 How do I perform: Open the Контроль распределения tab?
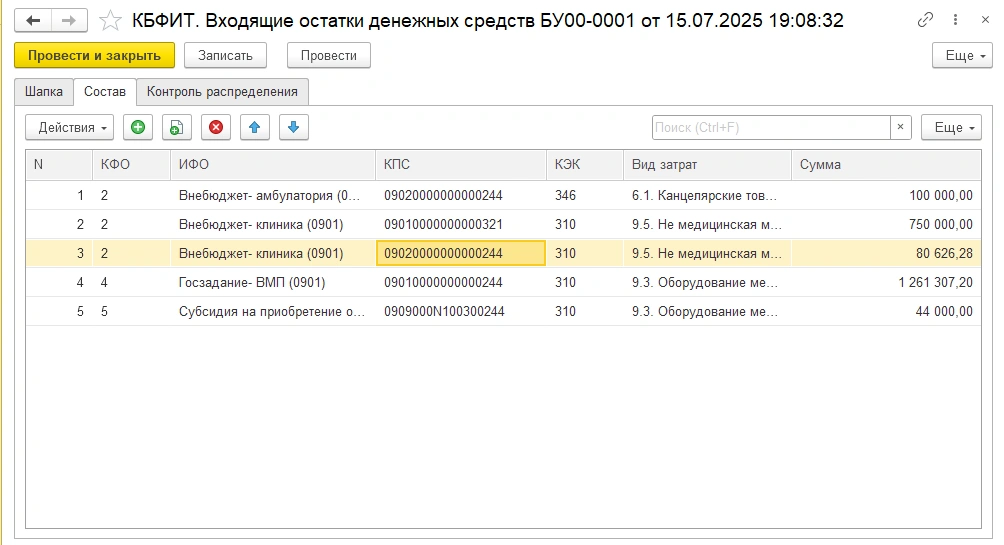point(222,92)
